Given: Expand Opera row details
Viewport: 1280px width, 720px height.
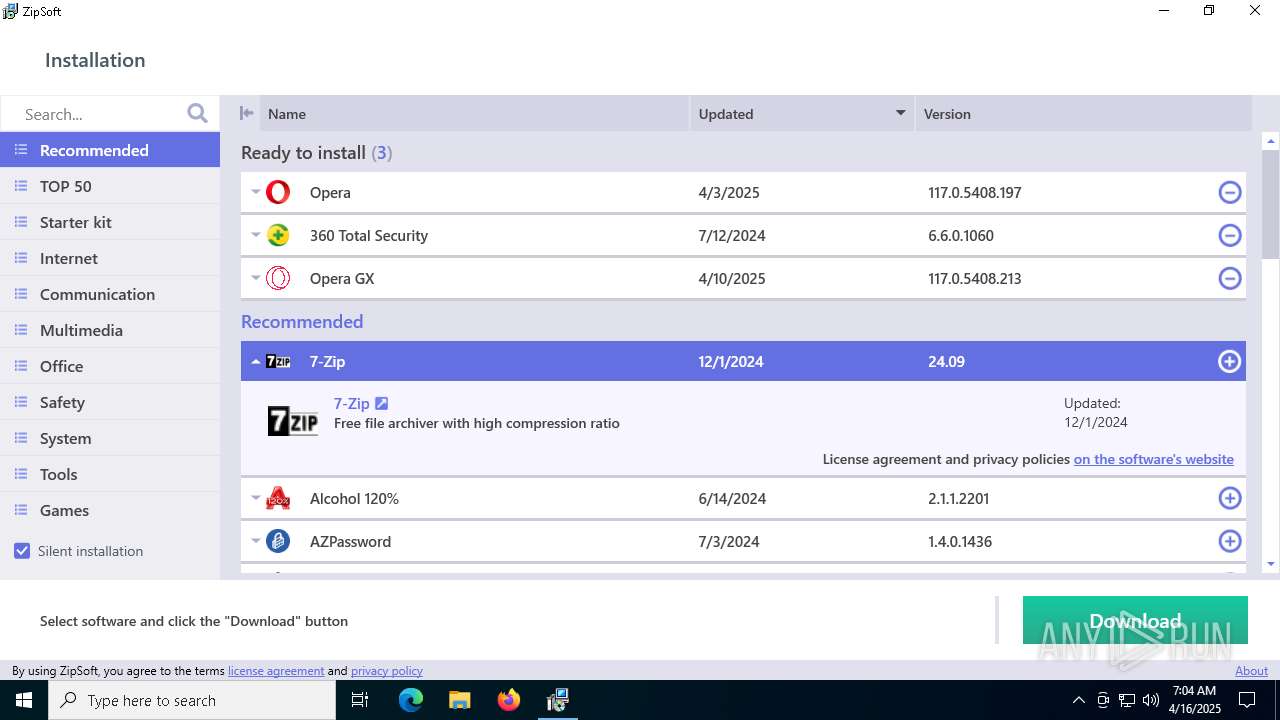Looking at the screenshot, I should tap(256, 192).
